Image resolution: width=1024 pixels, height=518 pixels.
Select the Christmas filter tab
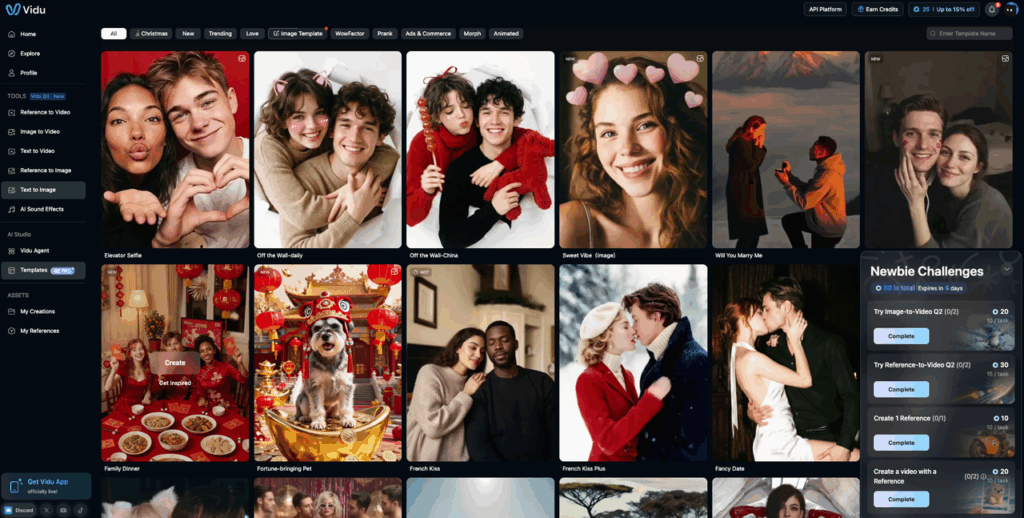point(151,33)
